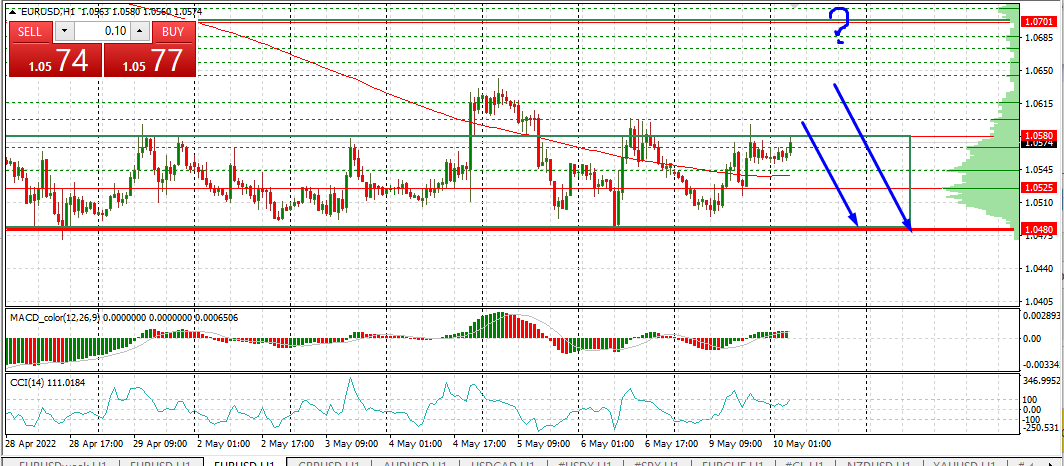This screenshot has height=466, width=1064.
Task: Click the EURUSD,H1 chart title text
Action: (47, 12)
